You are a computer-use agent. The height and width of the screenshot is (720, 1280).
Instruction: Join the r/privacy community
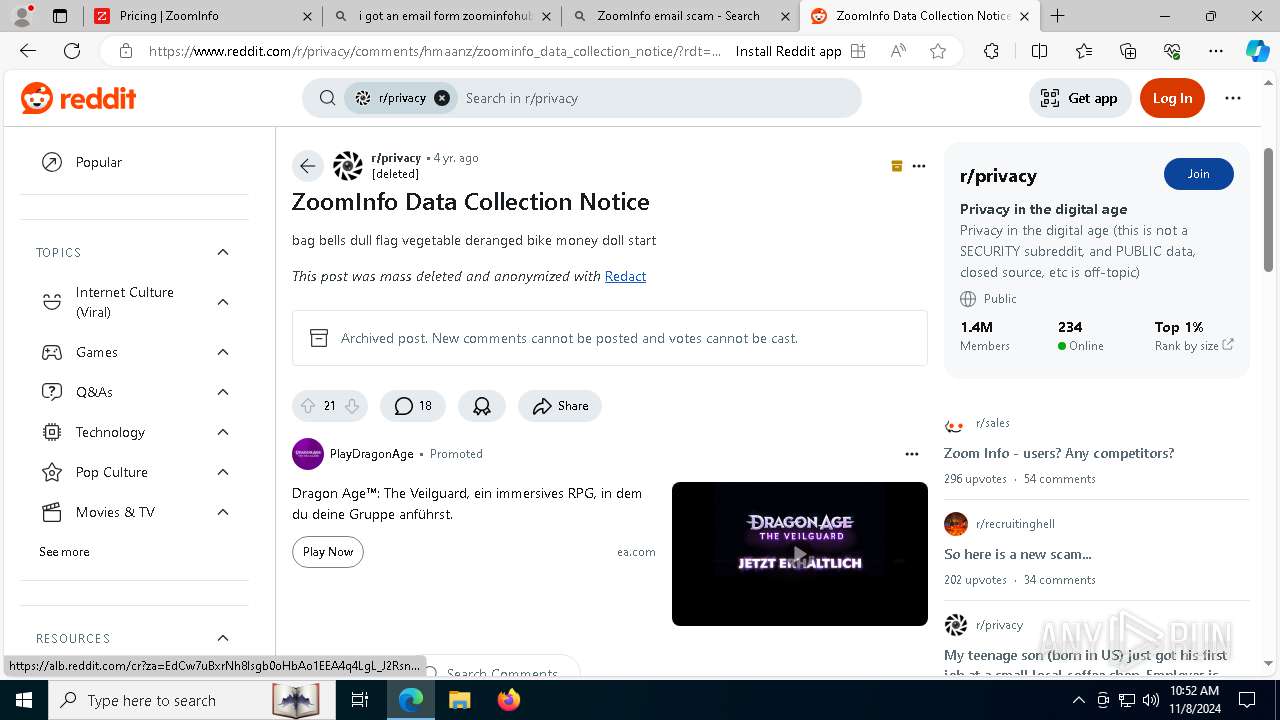pyautogui.click(x=1199, y=174)
